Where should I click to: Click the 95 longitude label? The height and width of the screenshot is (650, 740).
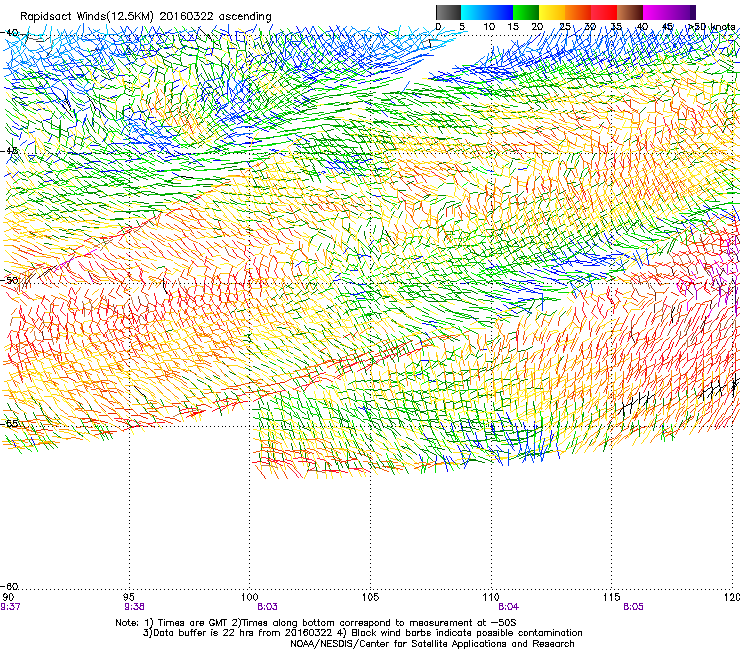click(x=129, y=597)
